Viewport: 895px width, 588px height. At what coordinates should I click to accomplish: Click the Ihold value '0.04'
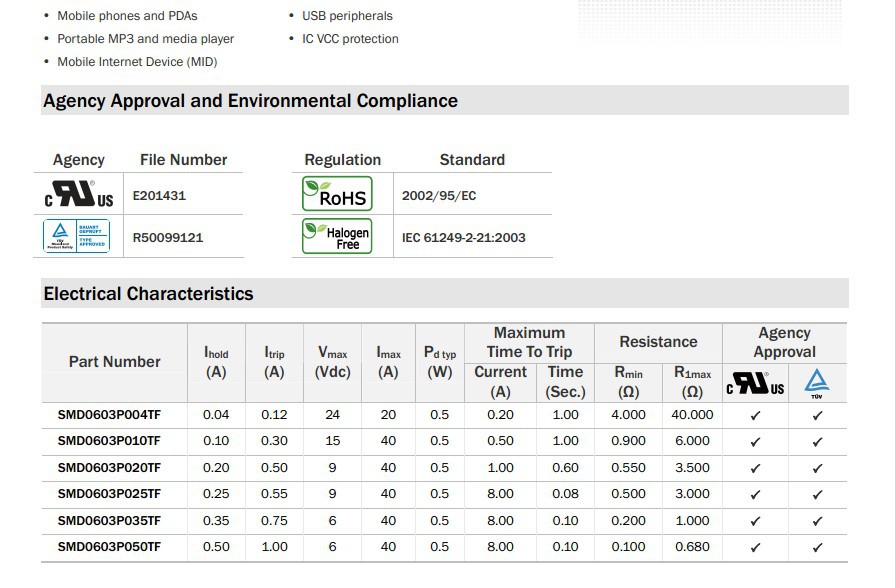(216, 415)
